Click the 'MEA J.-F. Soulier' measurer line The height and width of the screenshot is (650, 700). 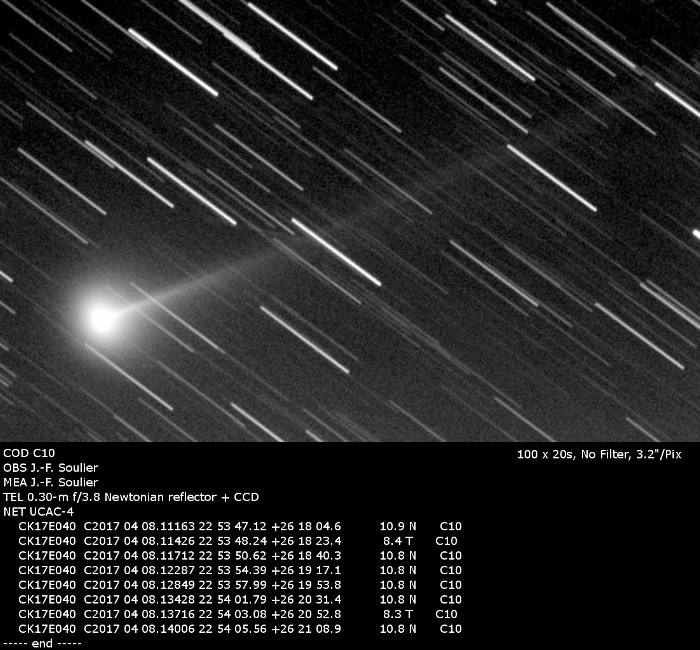pyautogui.click(x=51, y=482)
